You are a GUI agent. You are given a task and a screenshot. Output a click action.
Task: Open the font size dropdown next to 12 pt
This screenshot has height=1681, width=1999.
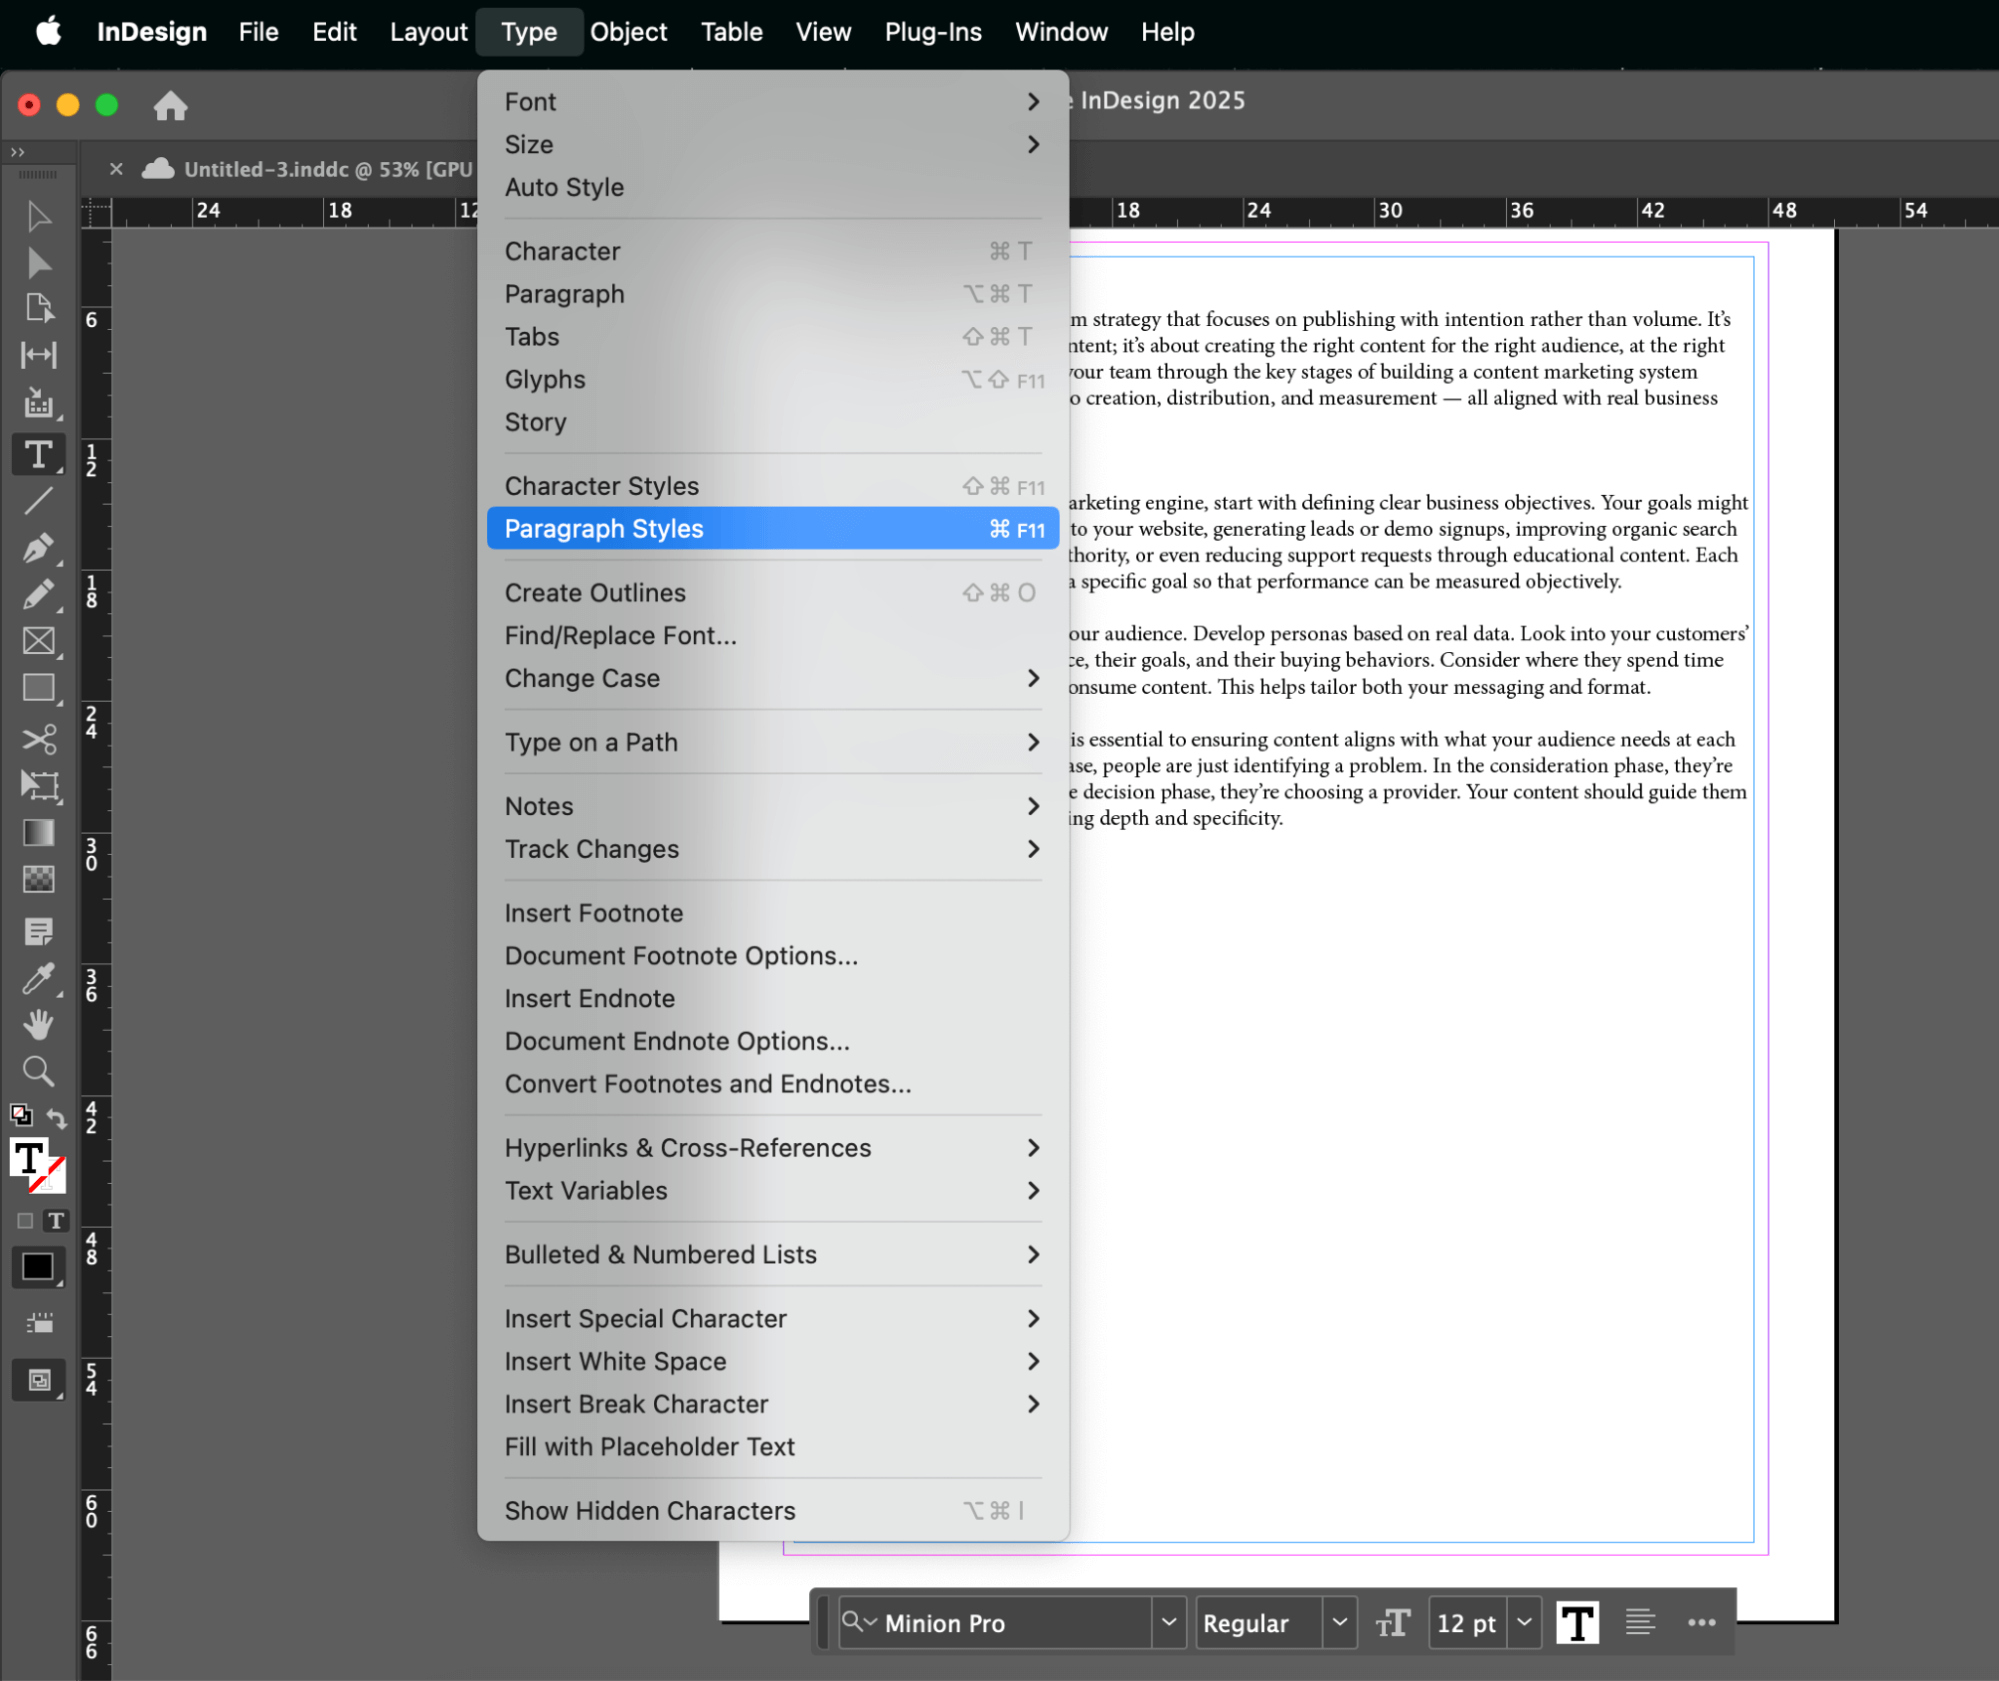(x=1523, y=1623)
